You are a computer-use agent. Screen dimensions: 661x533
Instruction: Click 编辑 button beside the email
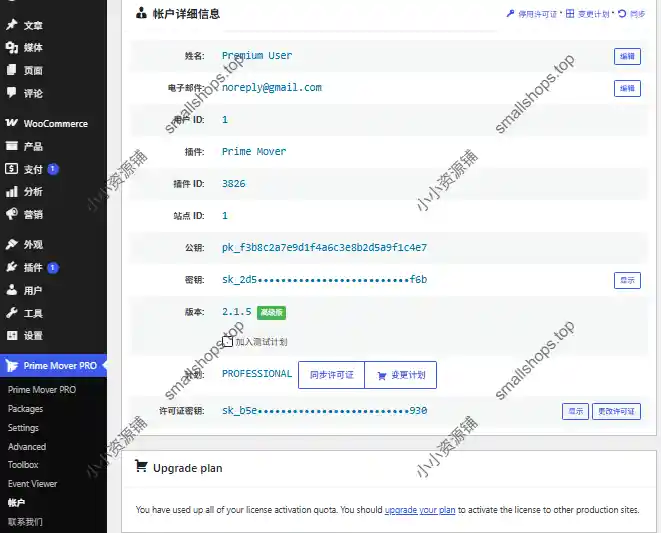coord(627,88)
